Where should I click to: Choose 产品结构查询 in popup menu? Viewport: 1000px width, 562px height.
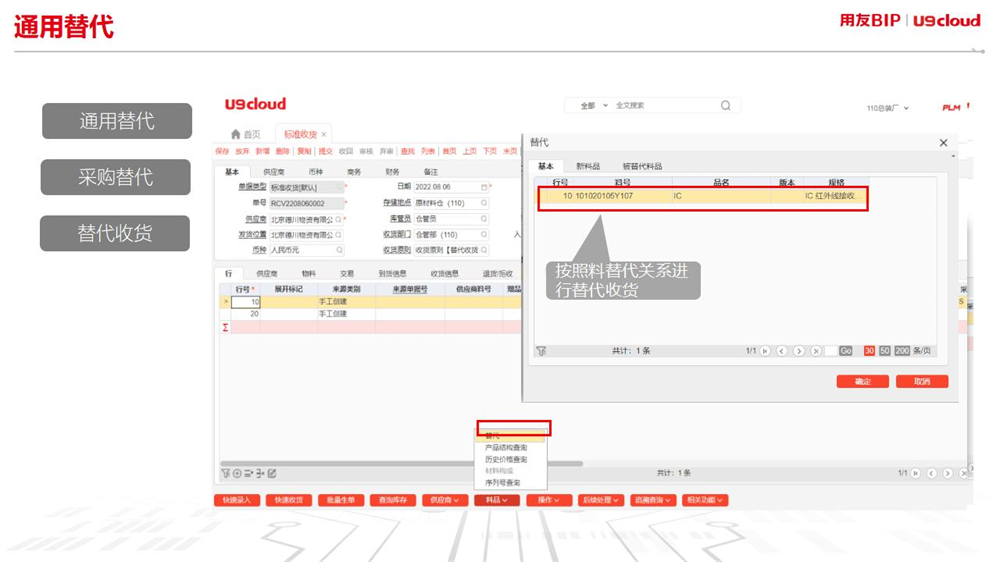(506, 448)
